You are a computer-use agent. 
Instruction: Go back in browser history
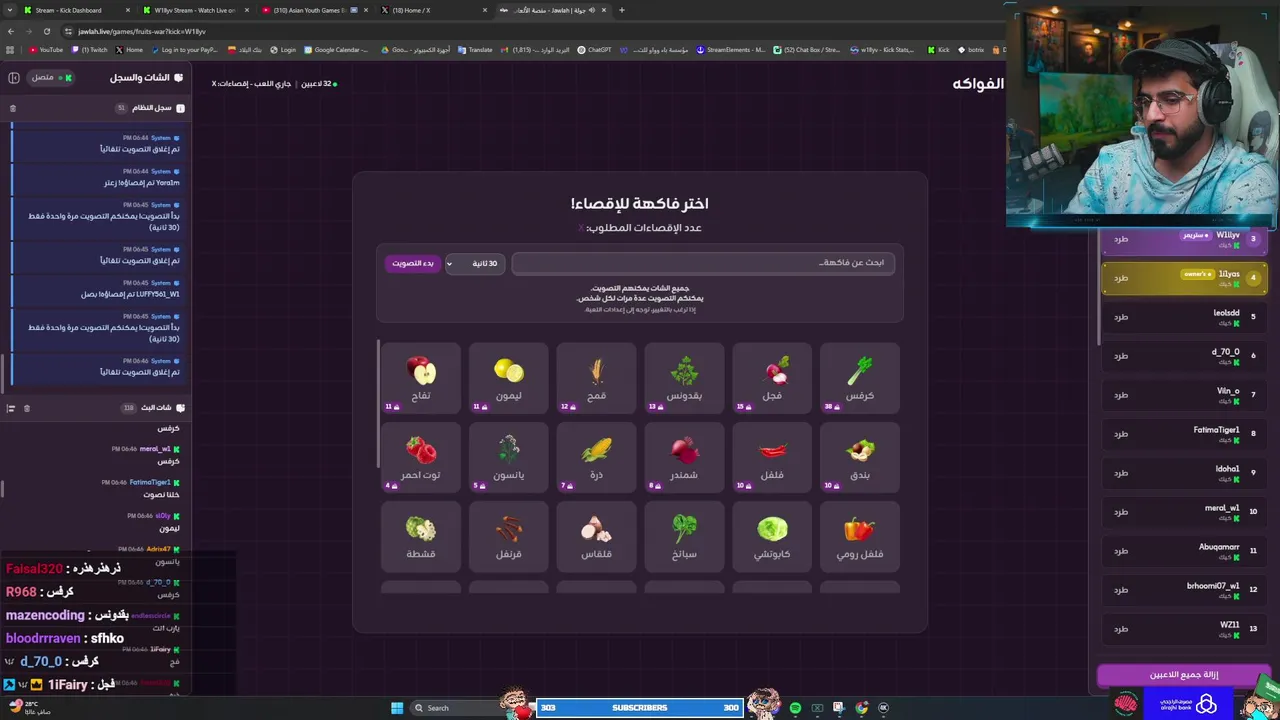tap(11, 31)
